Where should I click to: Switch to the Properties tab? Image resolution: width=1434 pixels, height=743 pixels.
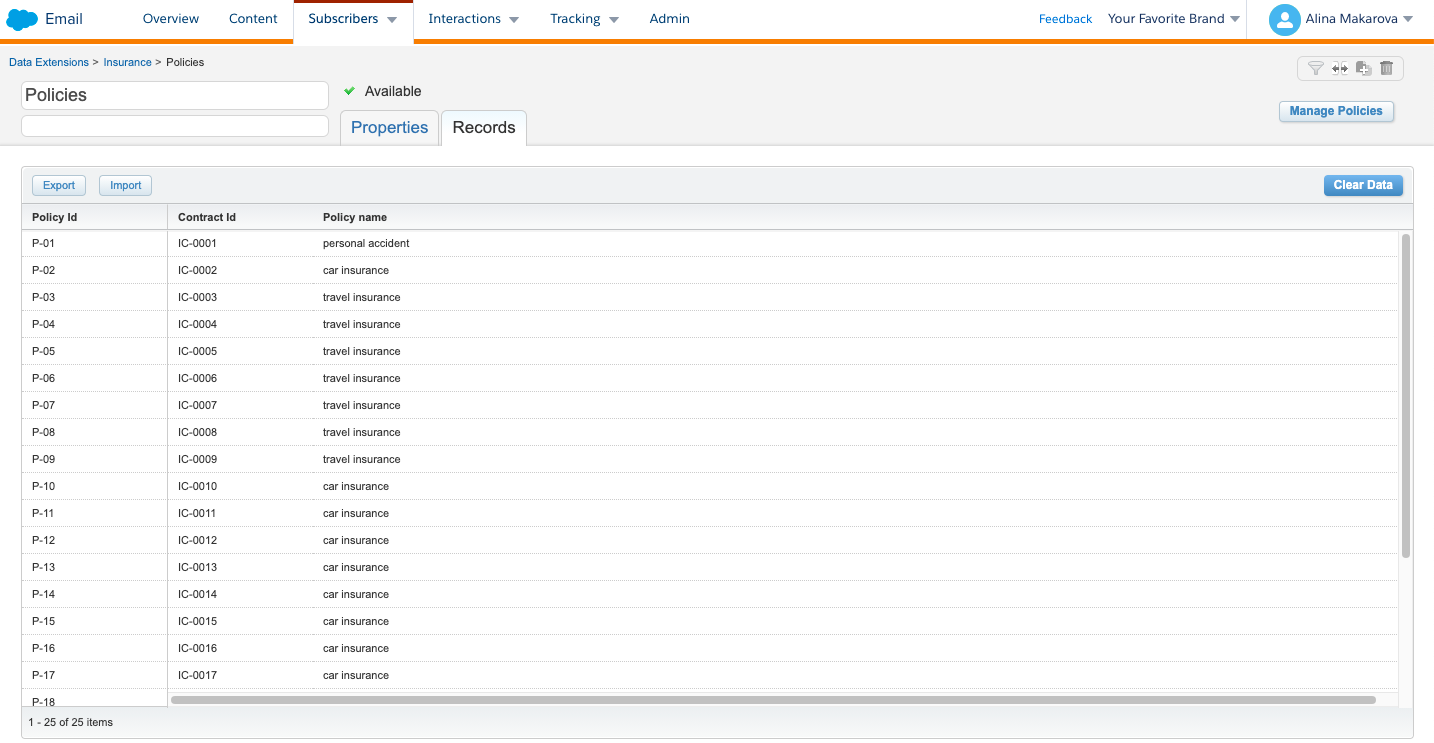tap(389, 128)
